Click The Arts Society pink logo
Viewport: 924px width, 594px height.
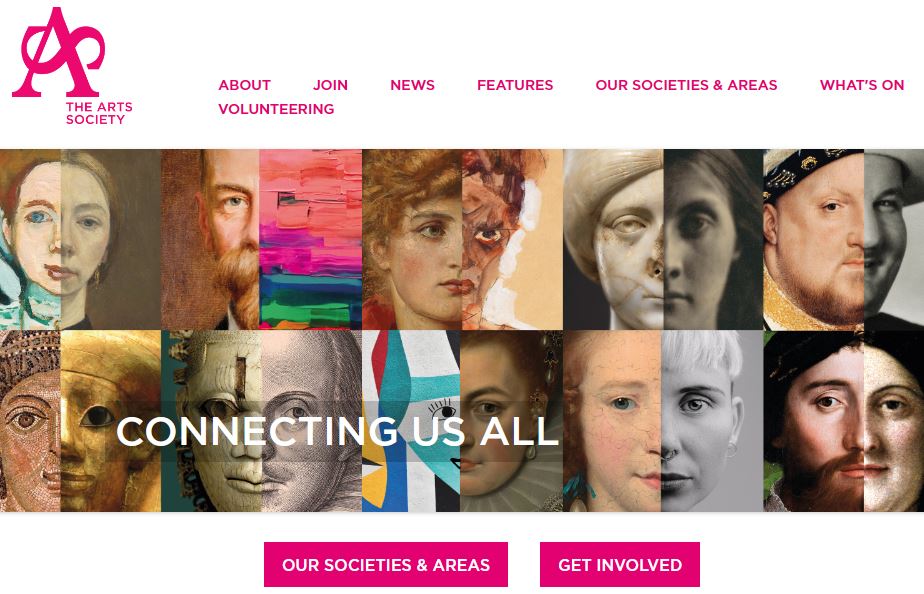point(72,66)
